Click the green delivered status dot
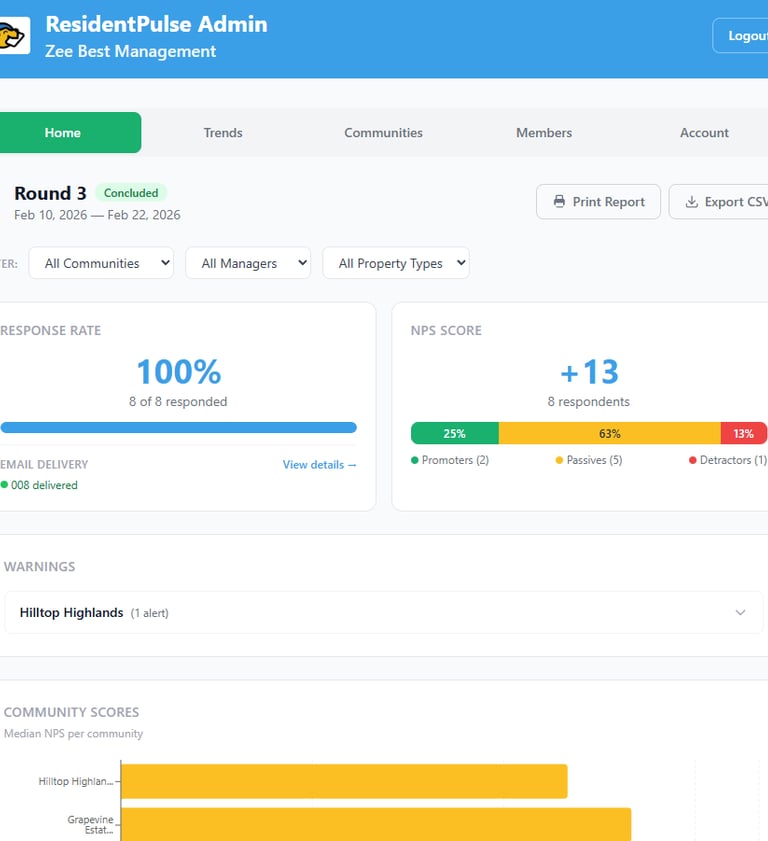Viewport: 768px width, 841px height. tap(4, 485)
